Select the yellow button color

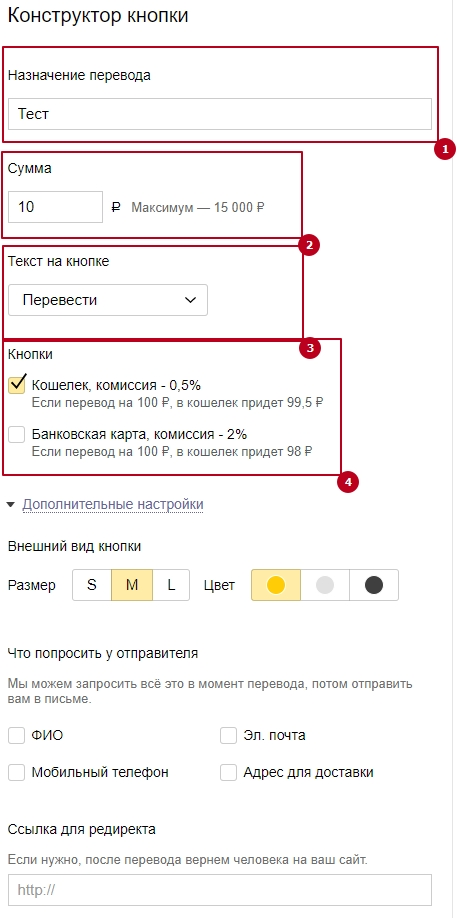tap(276, 585)
